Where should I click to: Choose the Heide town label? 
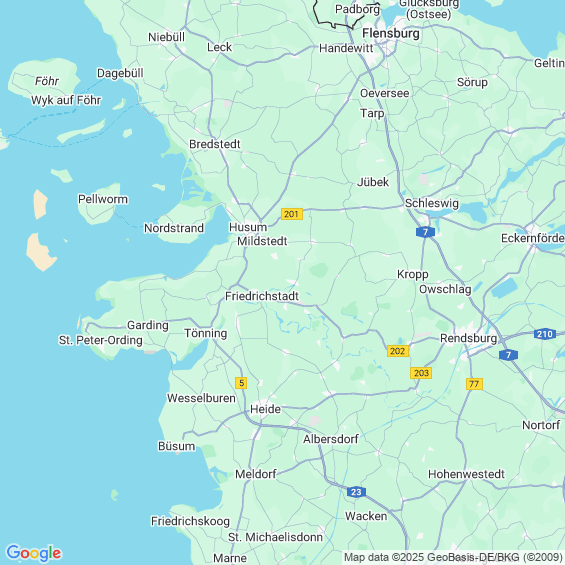[266, 409]
